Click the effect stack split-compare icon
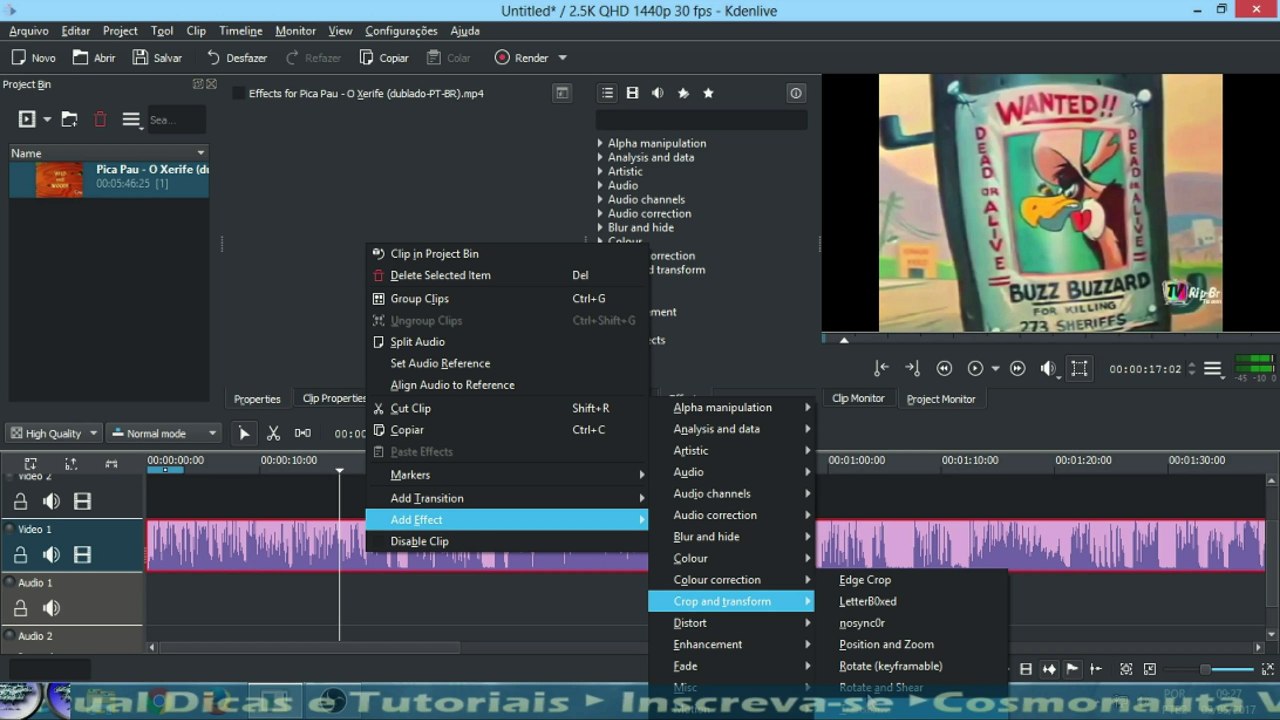1280x720 pixels. coord(563,93)
